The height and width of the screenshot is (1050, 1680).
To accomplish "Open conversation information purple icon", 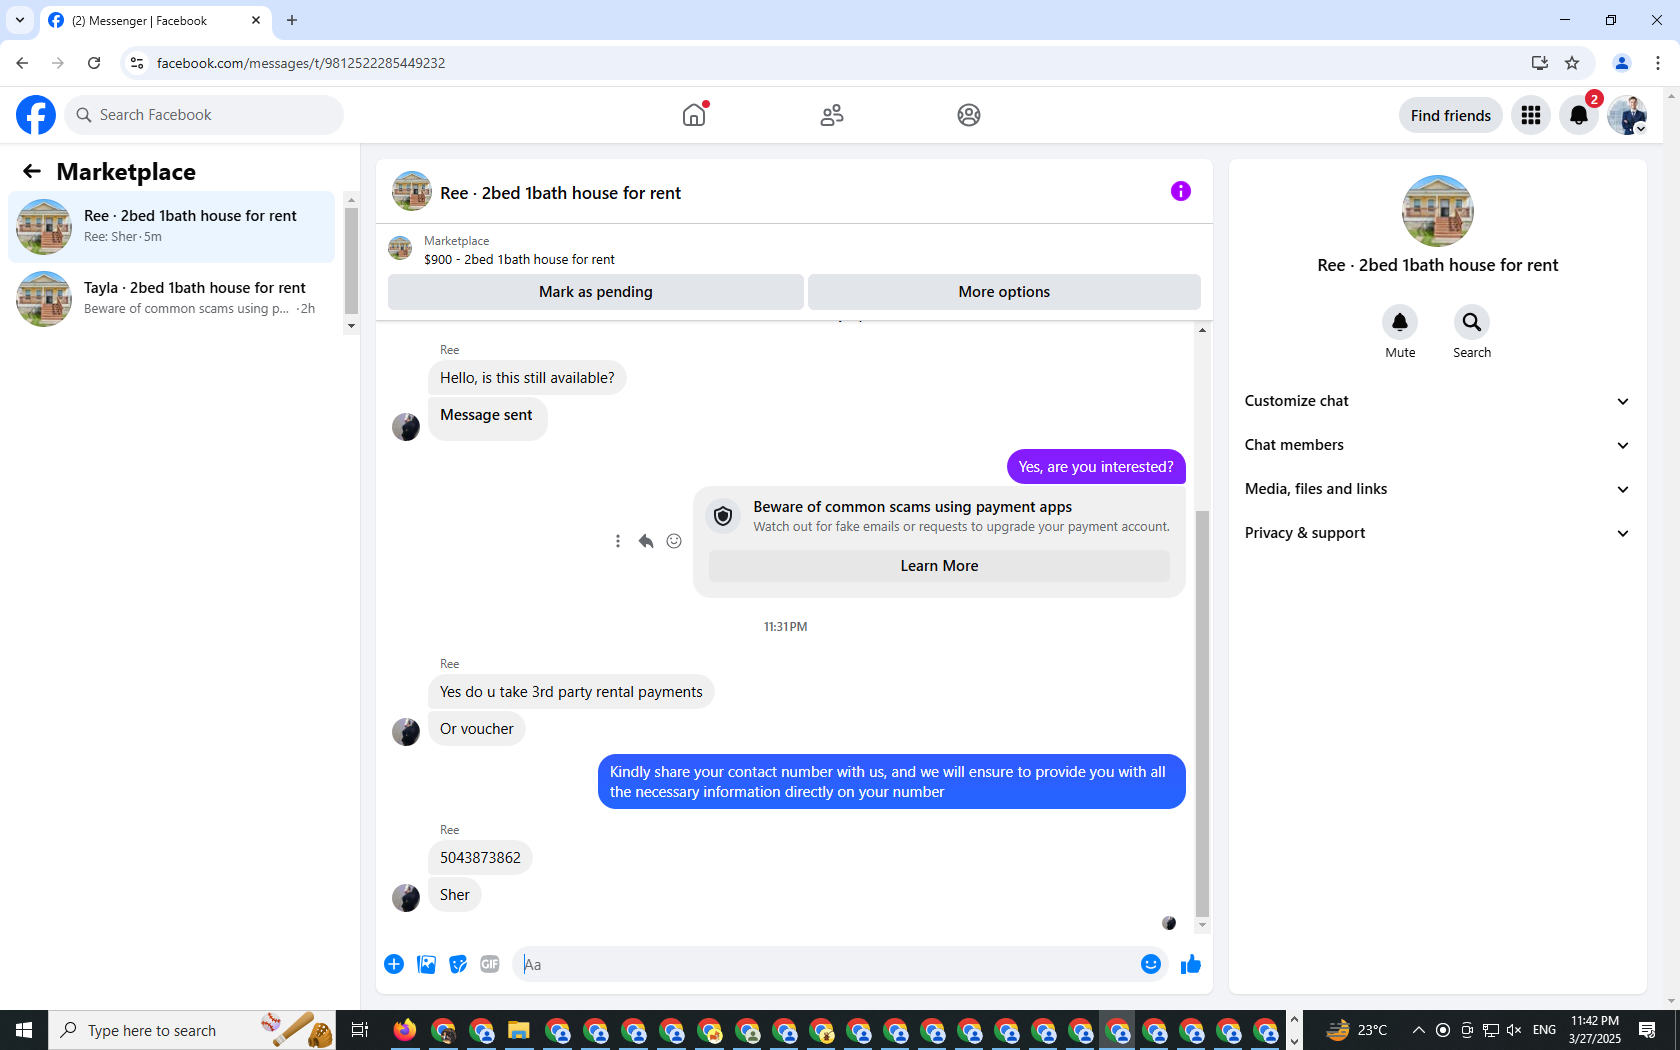I will coord(1181,191).
